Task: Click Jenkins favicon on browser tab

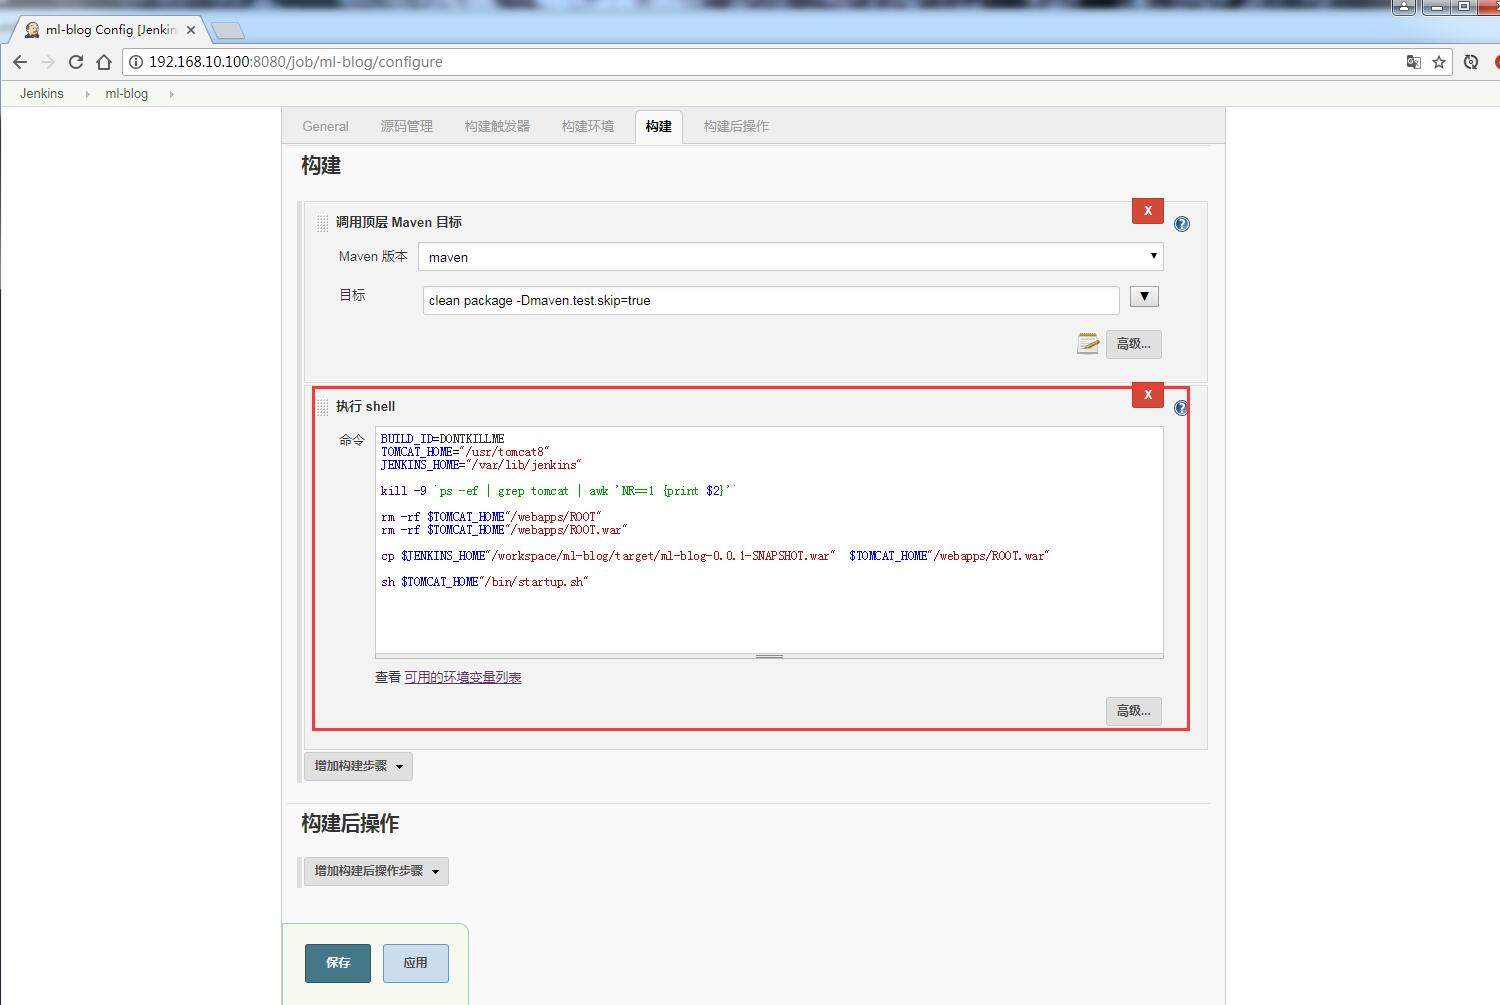Action: pyautogui.click(x=32, y=30)
